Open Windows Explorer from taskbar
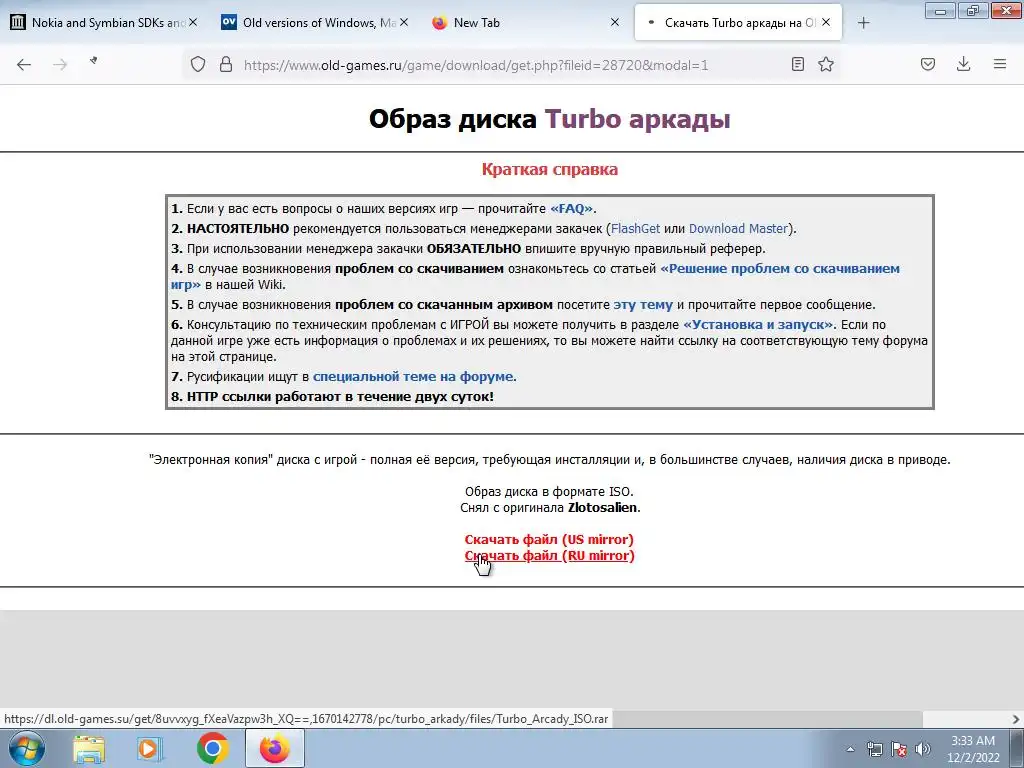 [x=89, y=749]
